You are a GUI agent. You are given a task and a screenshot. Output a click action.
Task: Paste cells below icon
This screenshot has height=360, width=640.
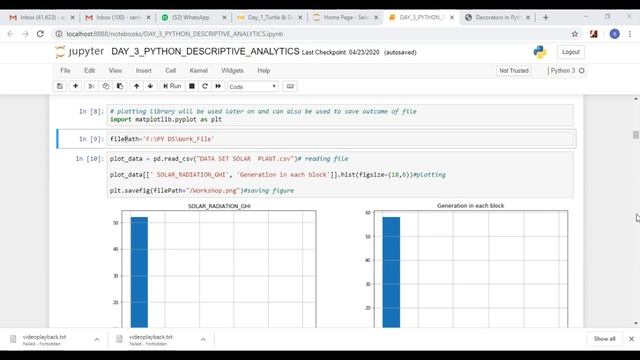coord(120,86)
